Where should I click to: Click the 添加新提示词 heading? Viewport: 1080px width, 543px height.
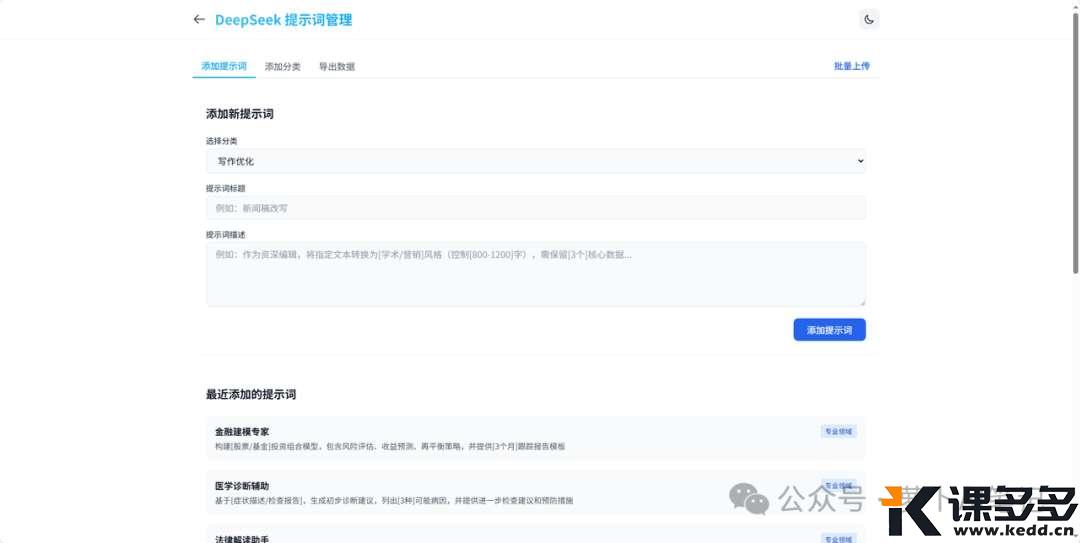(x=240, y=114)
